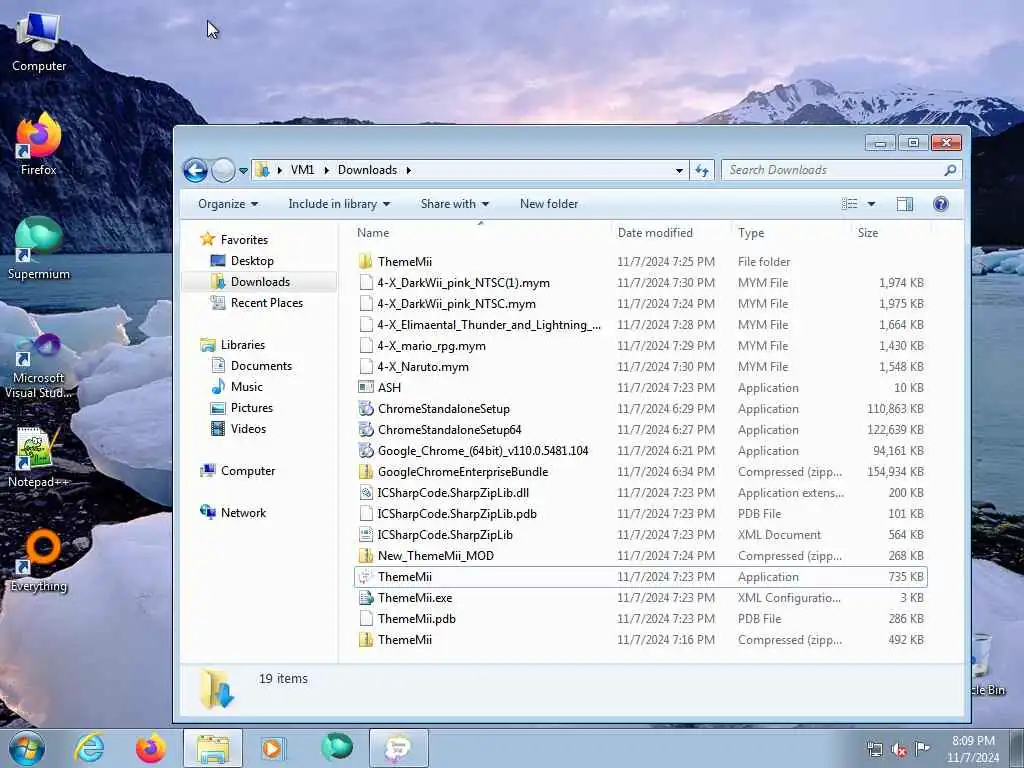Open the Action Center flag icon

921,749
